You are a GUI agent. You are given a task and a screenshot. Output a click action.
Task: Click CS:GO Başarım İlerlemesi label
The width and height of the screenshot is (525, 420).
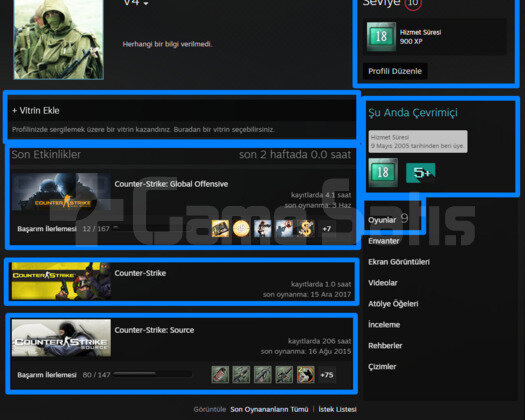47,229
